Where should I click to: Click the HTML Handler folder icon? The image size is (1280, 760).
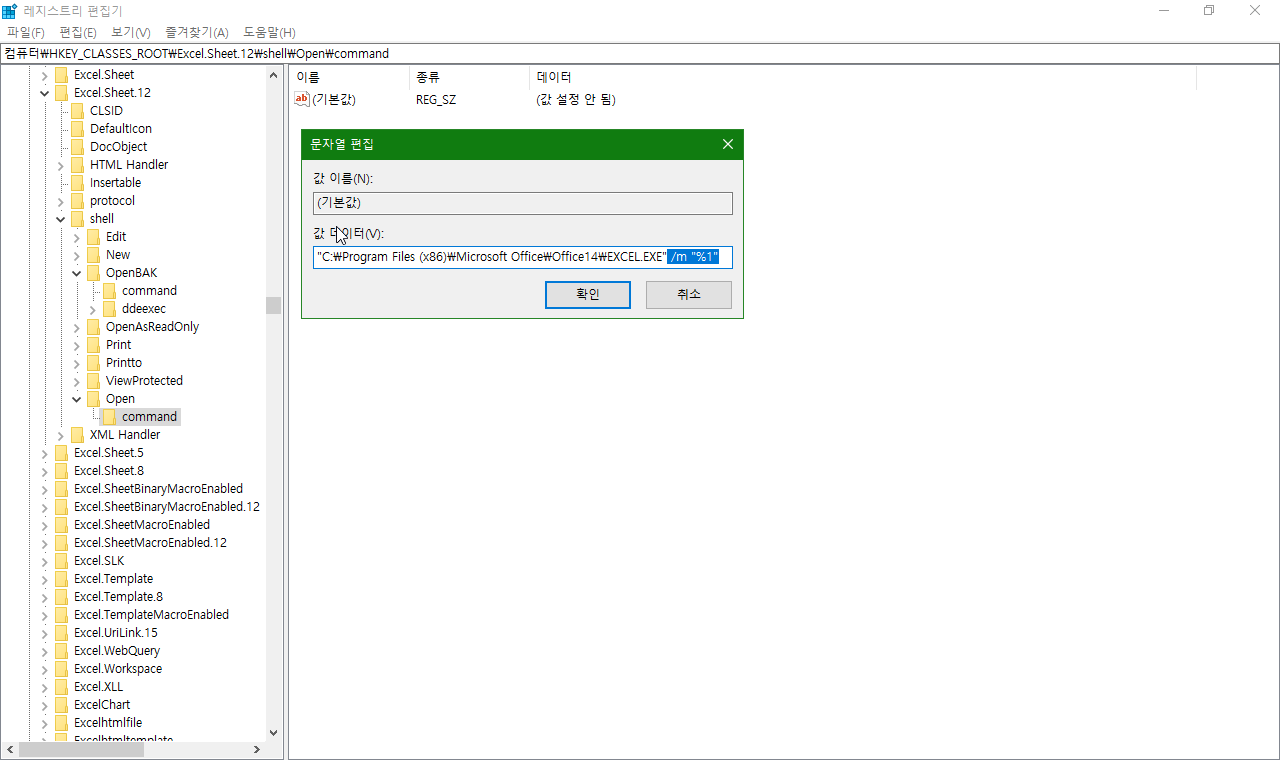78,165
